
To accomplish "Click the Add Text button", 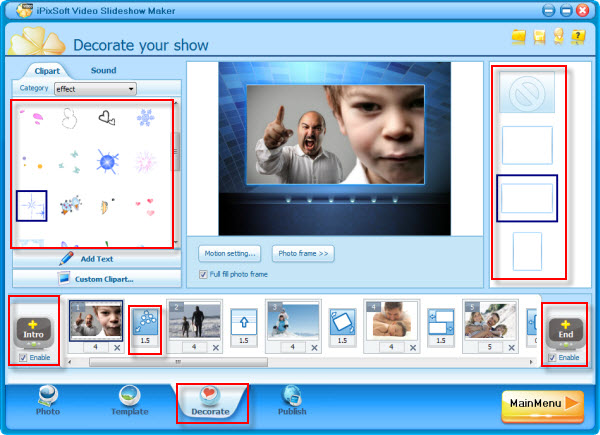I will tap(97, 259).
